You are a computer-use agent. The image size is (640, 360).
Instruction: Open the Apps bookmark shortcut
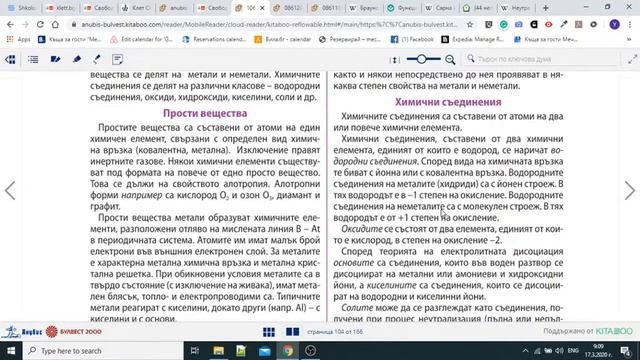[x=19, y=40]
